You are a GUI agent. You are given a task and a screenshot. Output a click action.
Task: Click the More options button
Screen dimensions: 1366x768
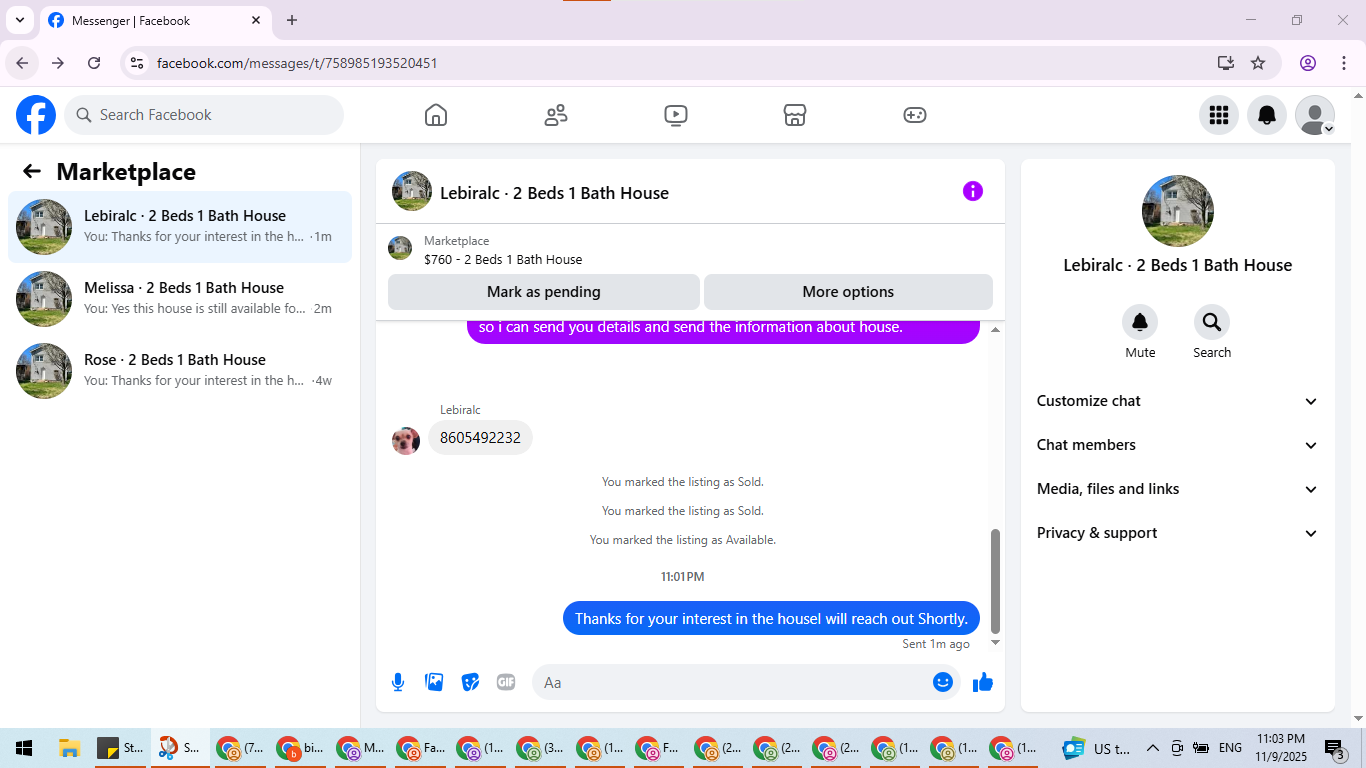(848, 292)
